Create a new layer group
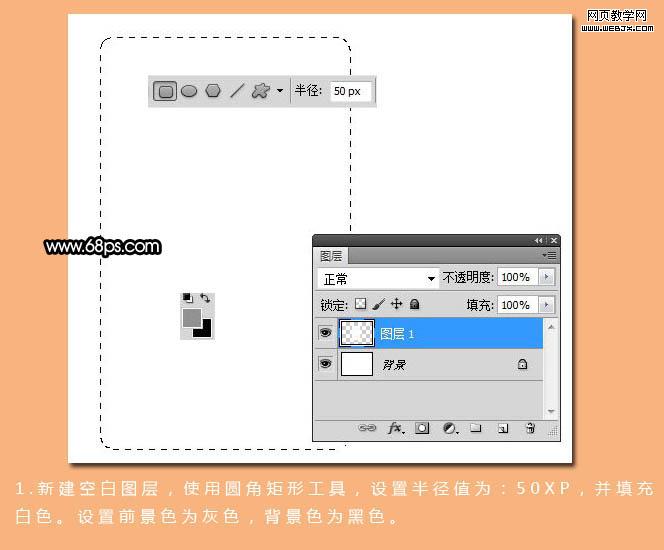Image resolution: width=664 pixels, height=550 pixels. (x=476, y=428)
